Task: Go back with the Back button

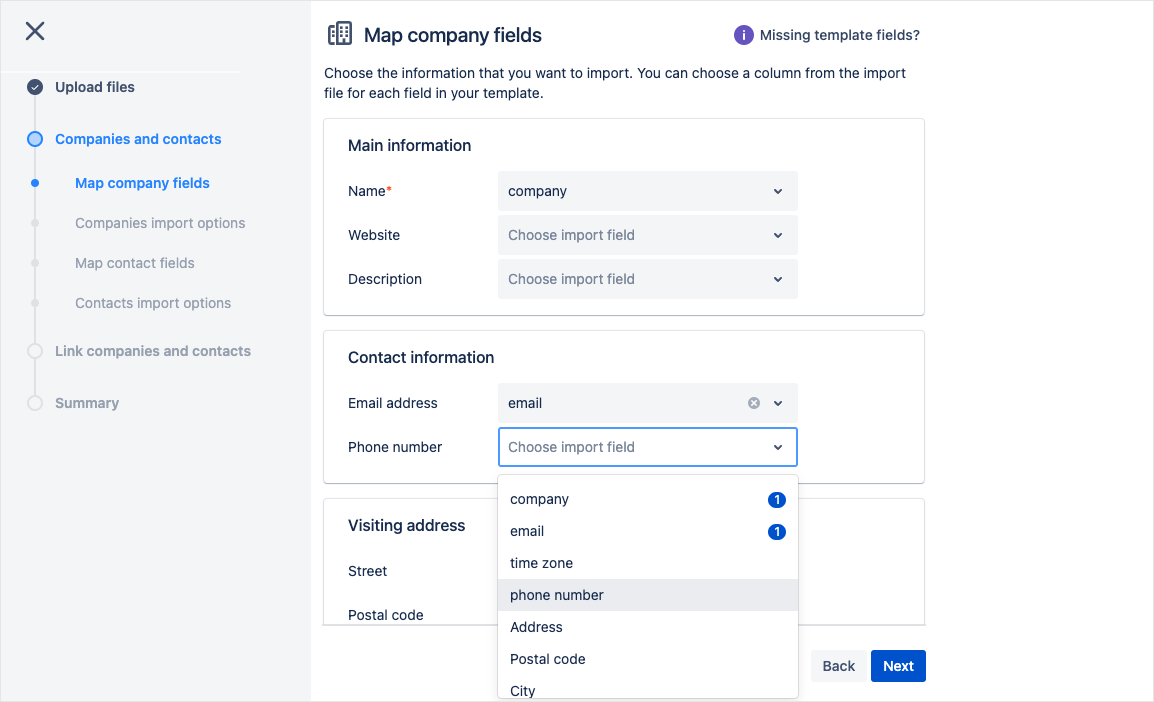Action: (x=838, y=666)
